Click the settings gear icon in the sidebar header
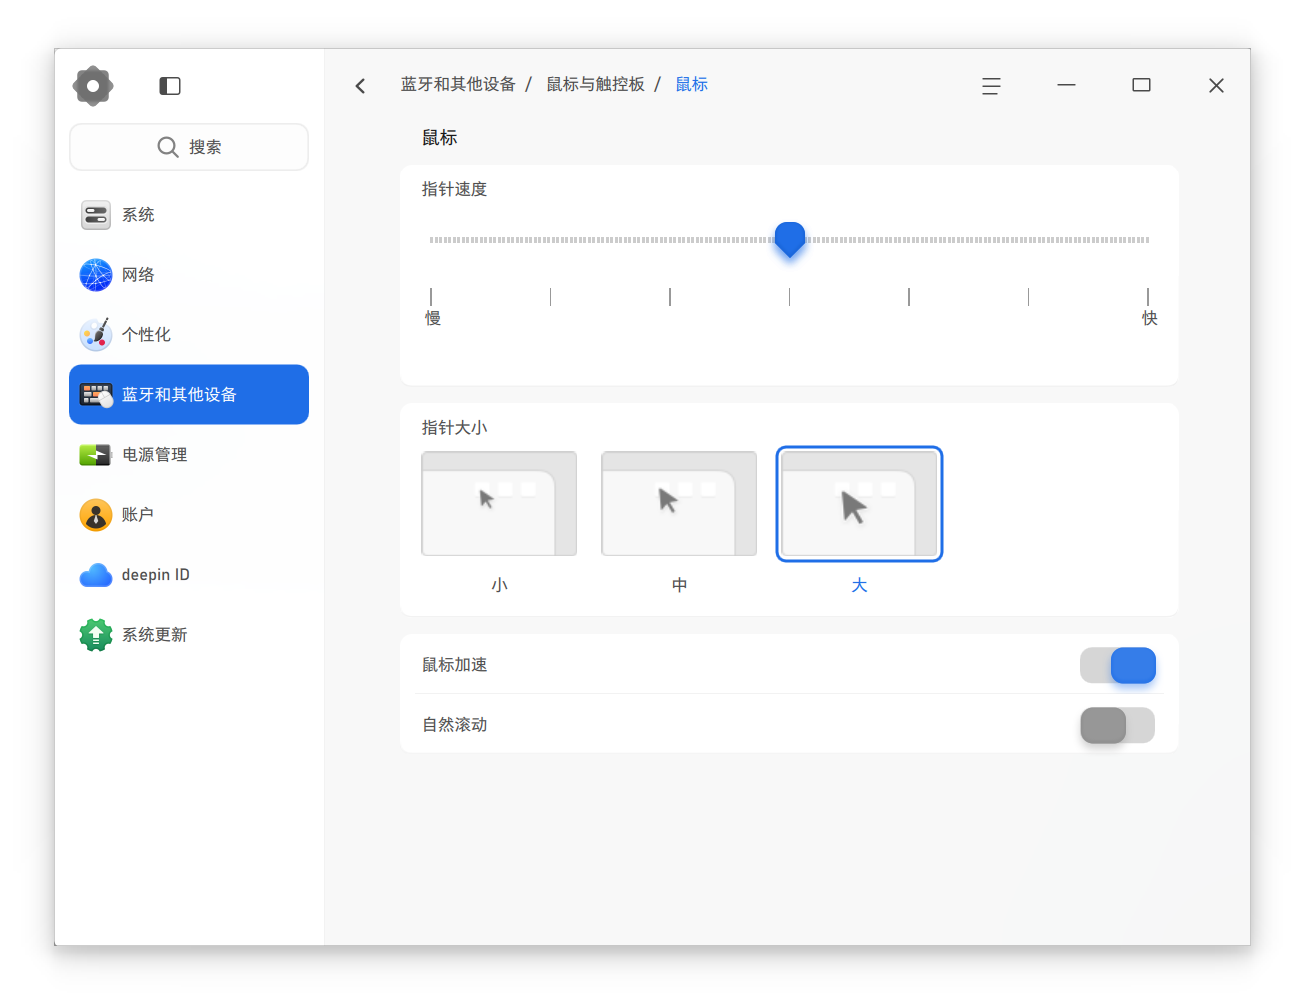This screenshot has height=1006, width=1305. click(93, 86)
